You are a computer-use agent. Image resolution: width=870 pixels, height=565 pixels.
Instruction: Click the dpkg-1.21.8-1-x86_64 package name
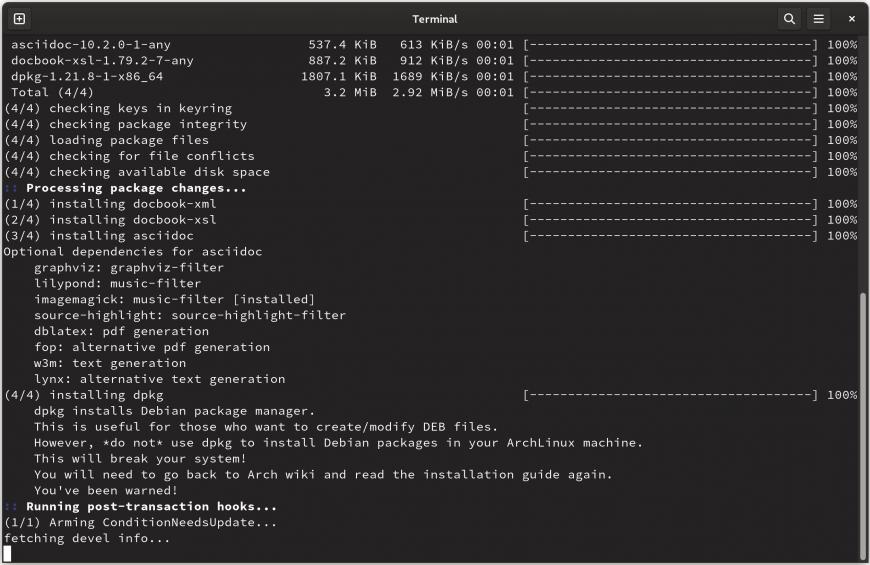point(87,77)
